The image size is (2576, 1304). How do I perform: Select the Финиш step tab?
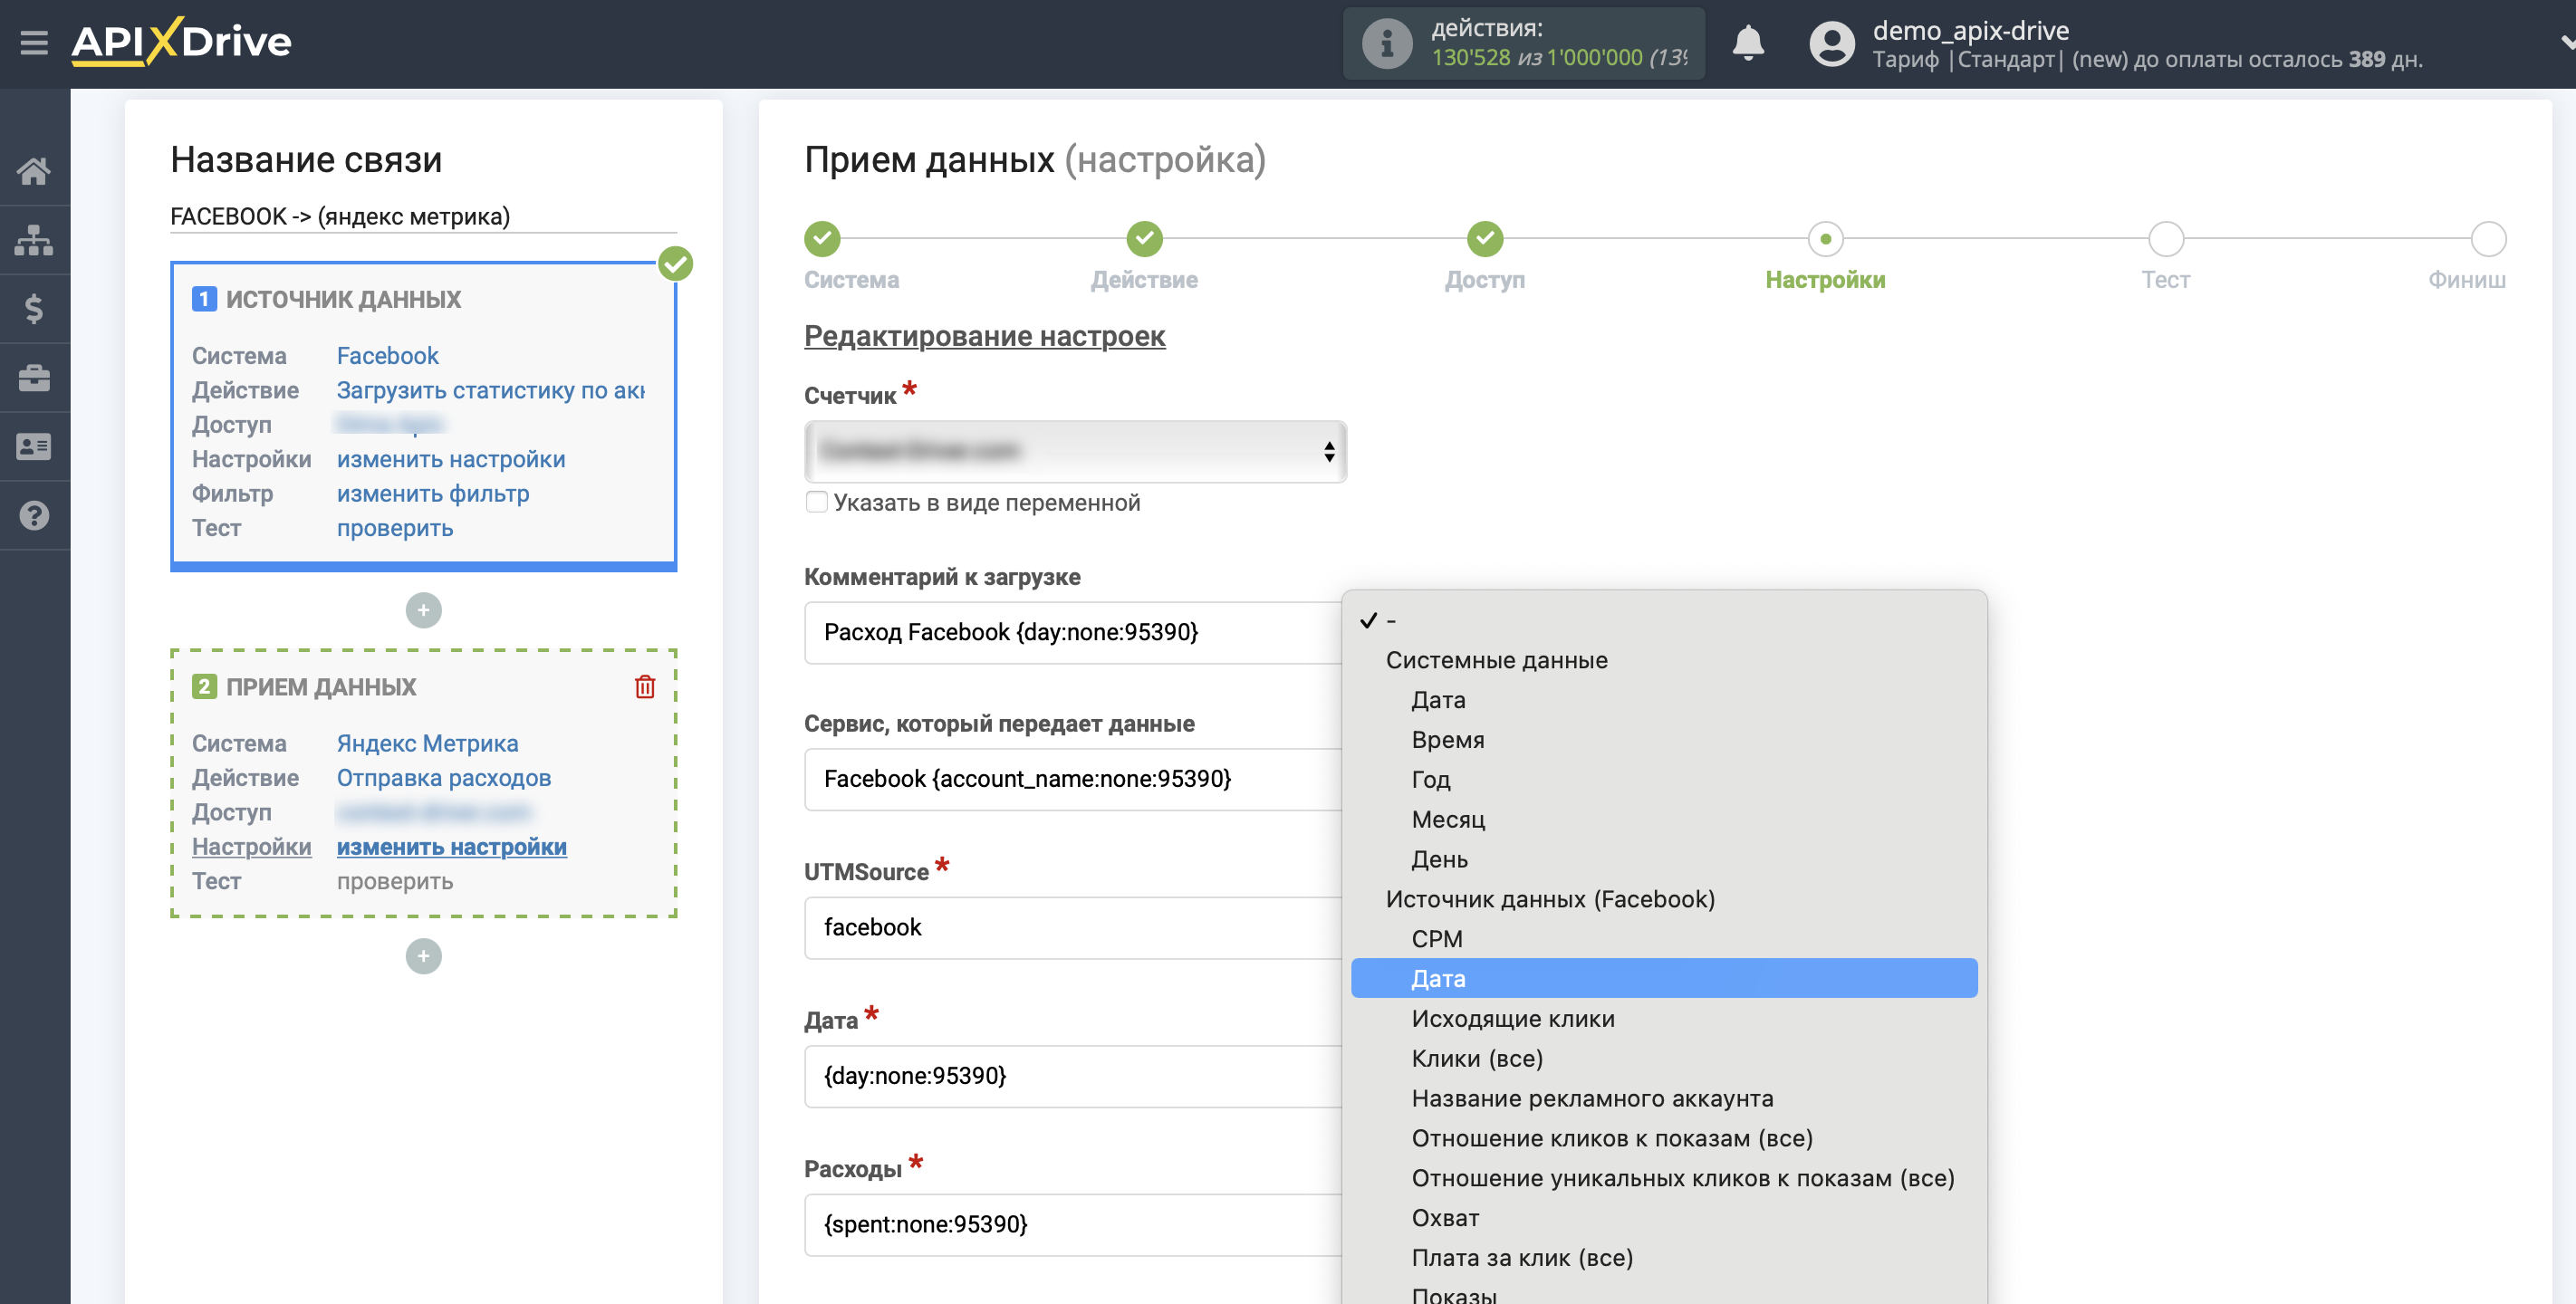2467,280
